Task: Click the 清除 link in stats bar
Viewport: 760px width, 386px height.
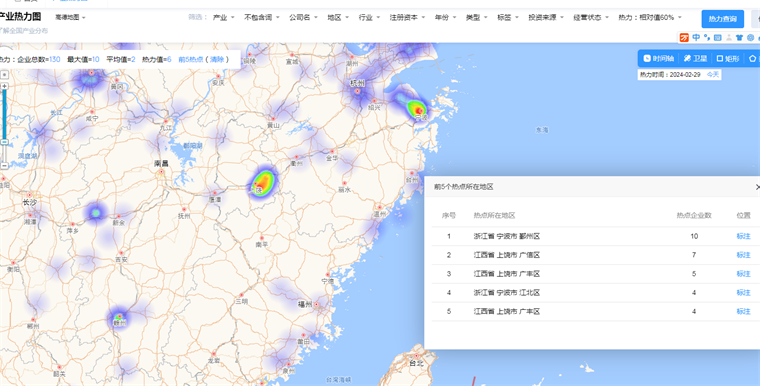Action: pyautogui.click(x=217, y=60)
